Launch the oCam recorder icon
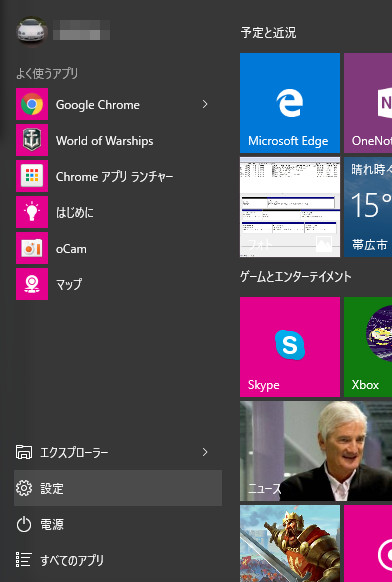 (32, 248)
